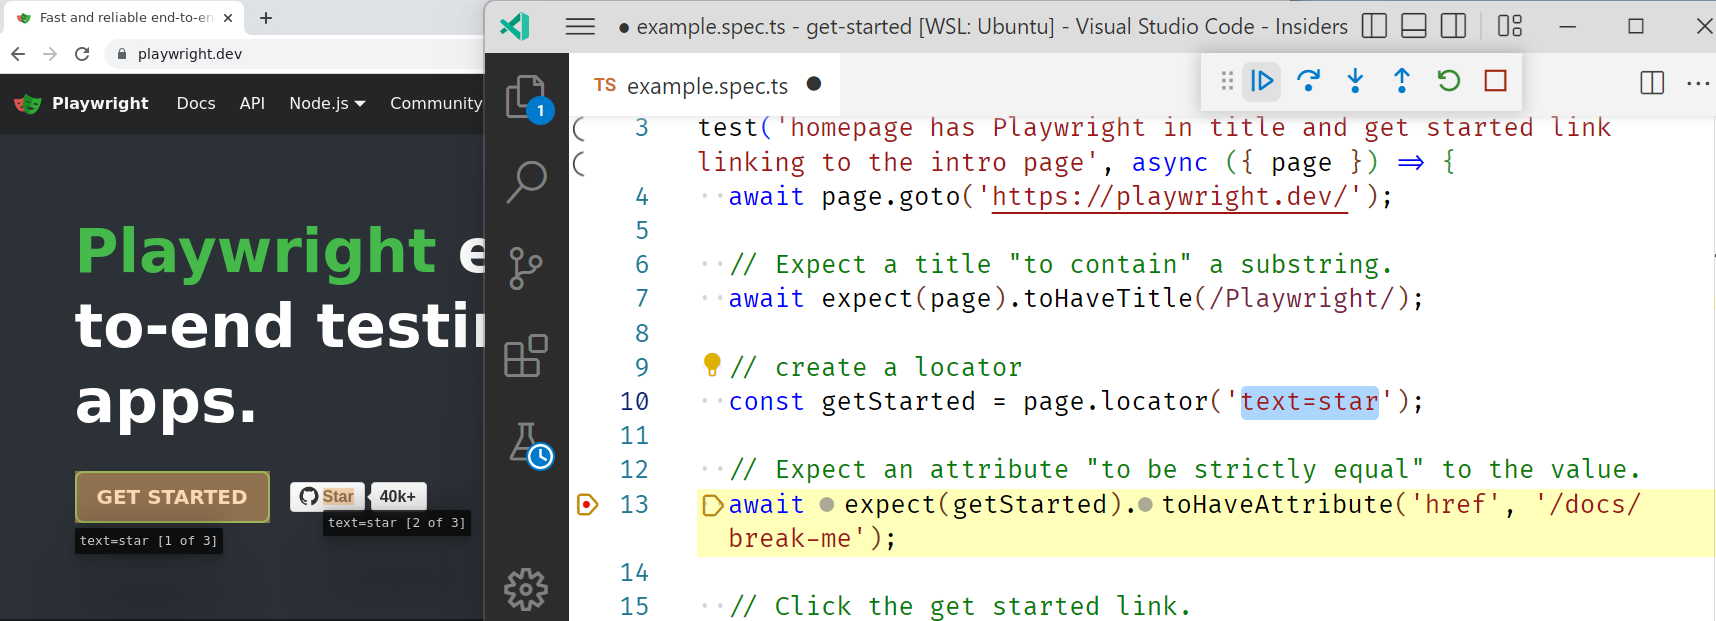Click the GET STARTED button in browser

pos(172,497)
